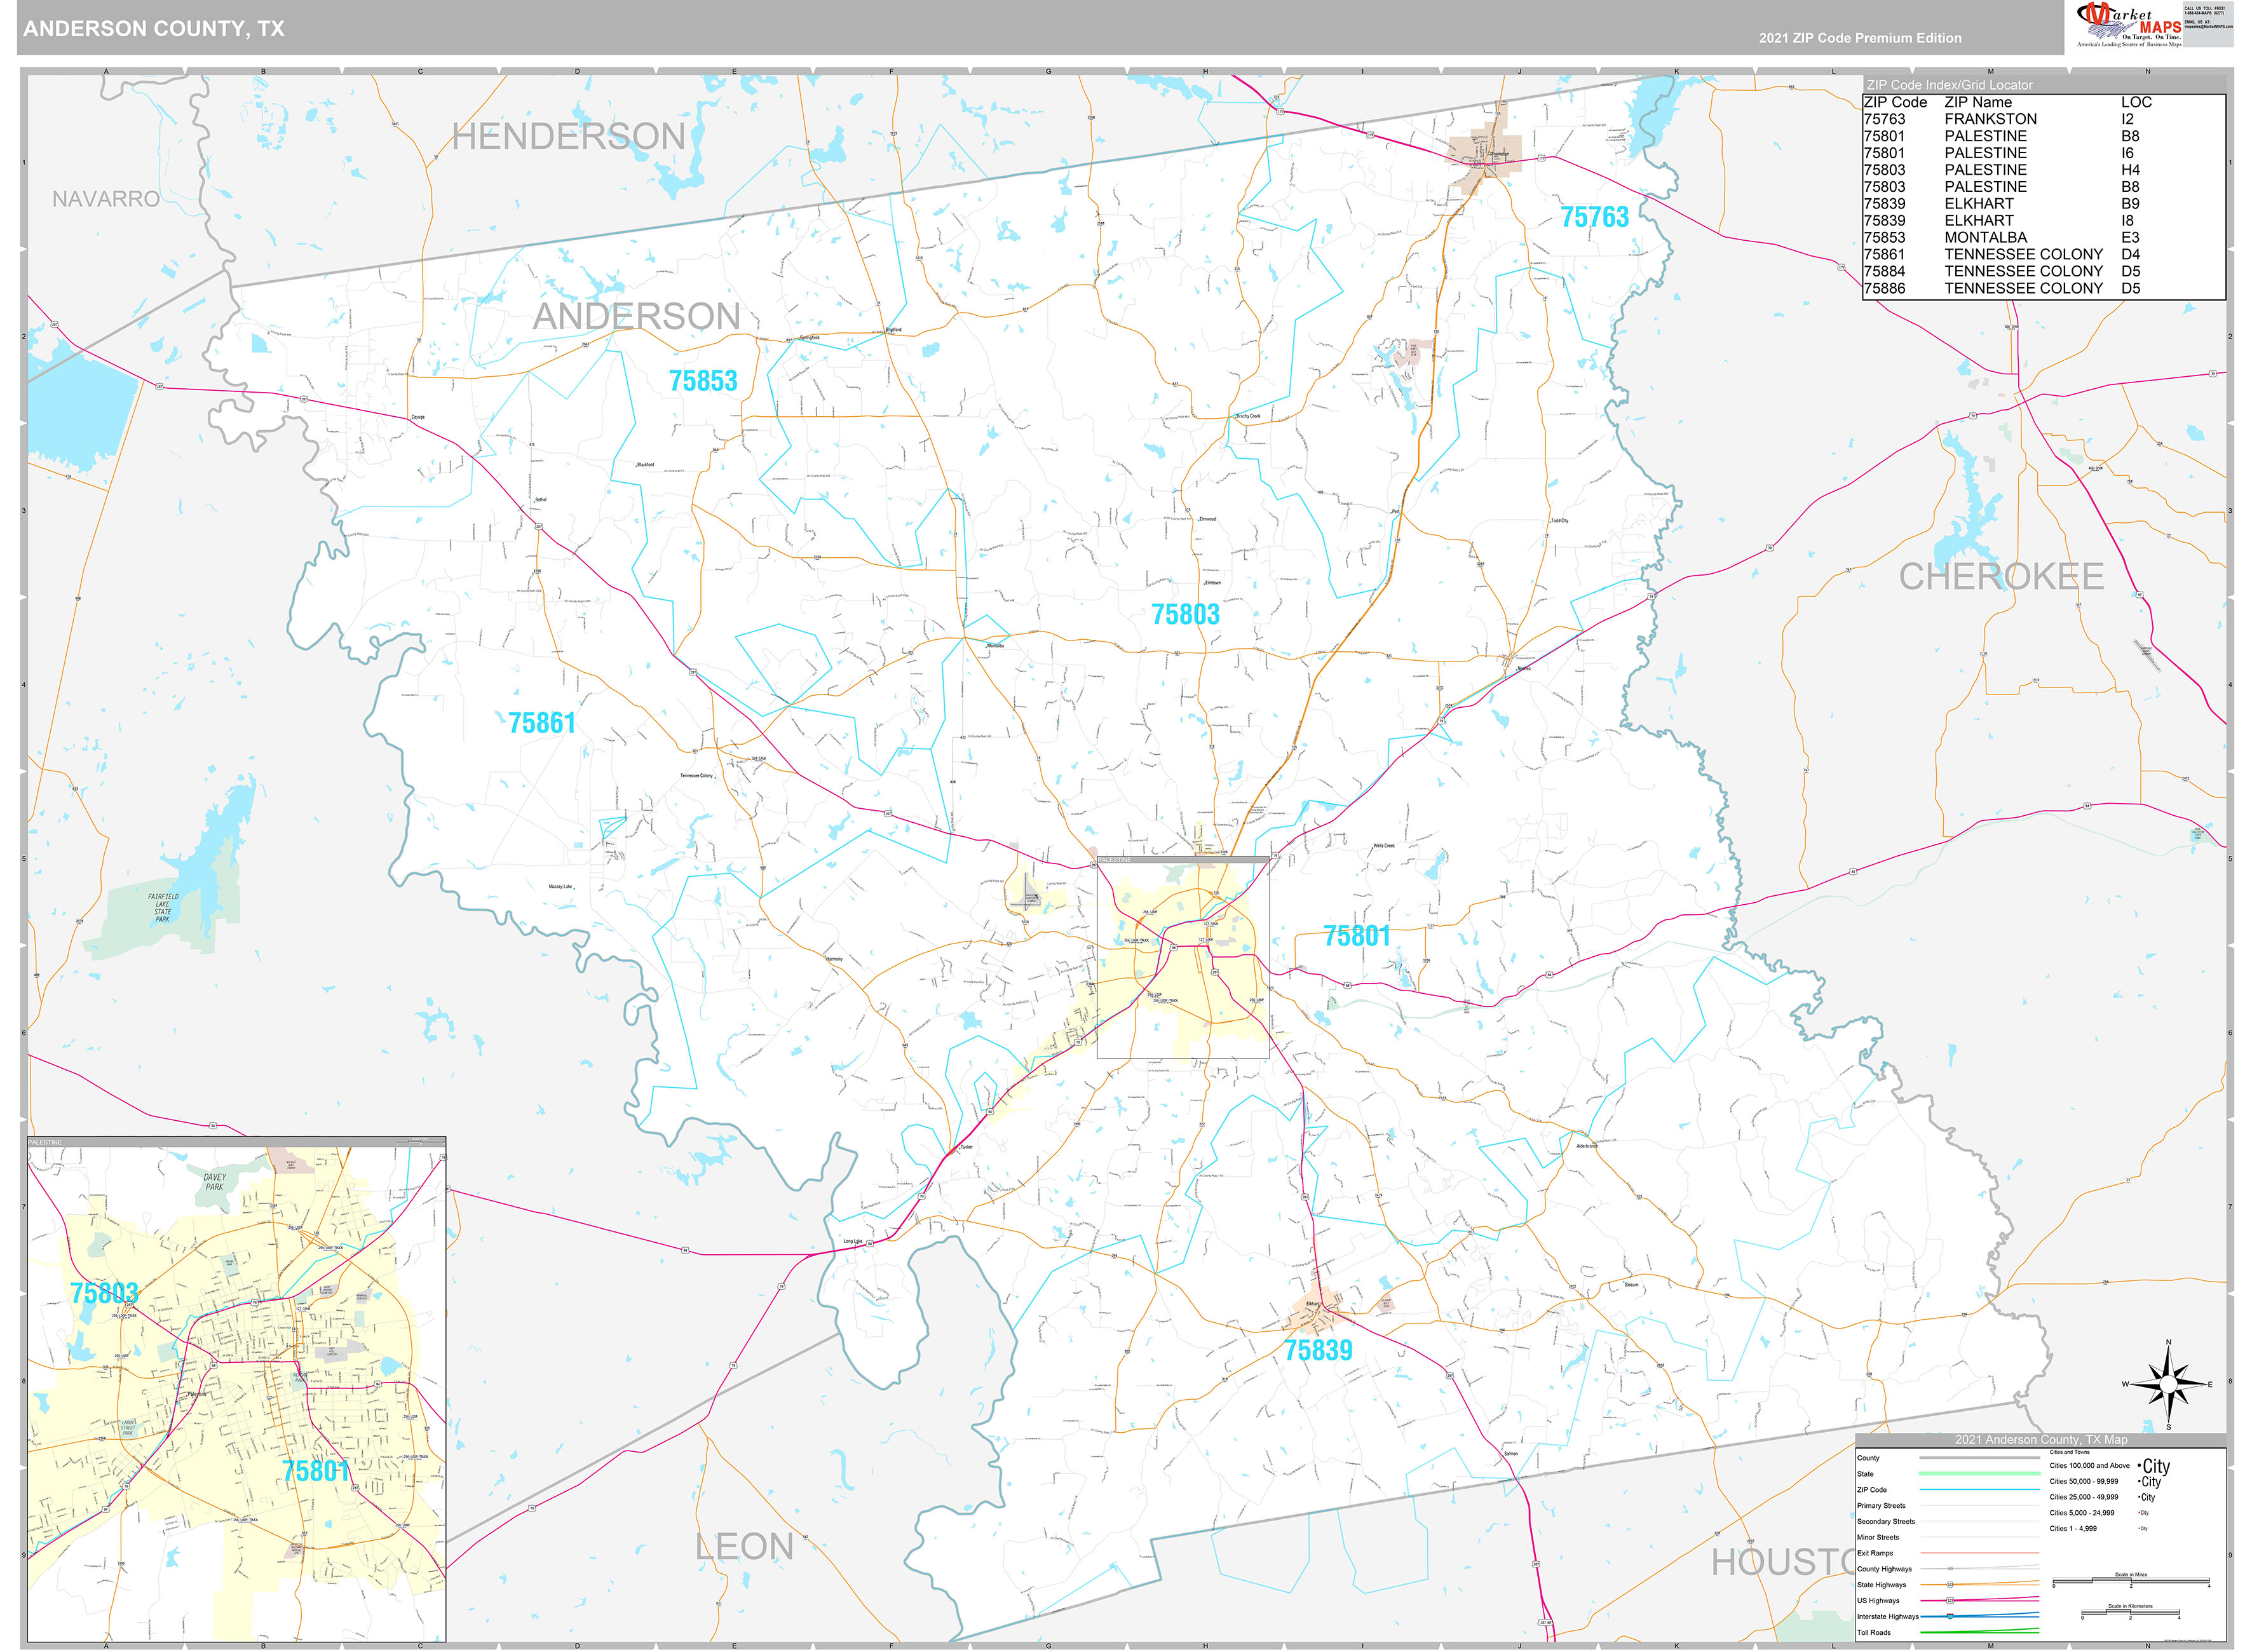
Task: Select the 75853 MONTALBA index row
Action: [x=2043, y=237]
